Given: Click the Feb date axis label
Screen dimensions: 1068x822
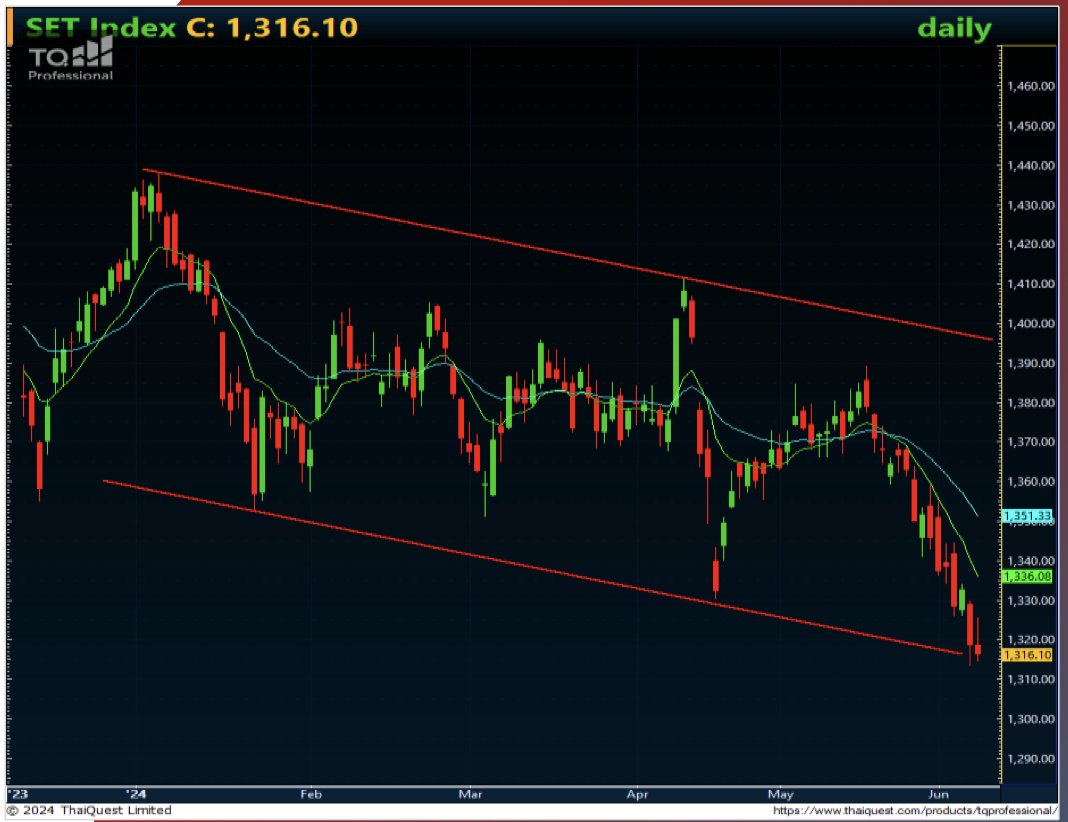Looking at the screenshot, I should (x=311, y=794).
